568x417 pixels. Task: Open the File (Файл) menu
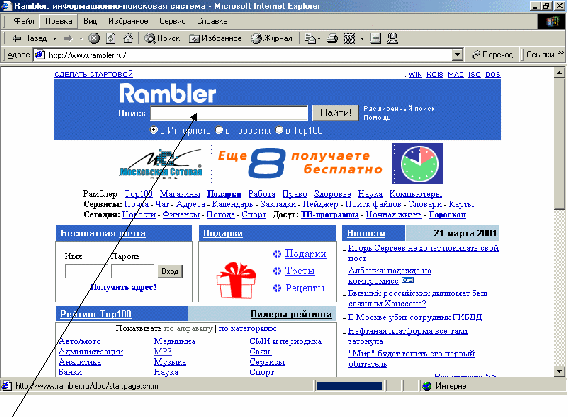(x=24, y=21)
